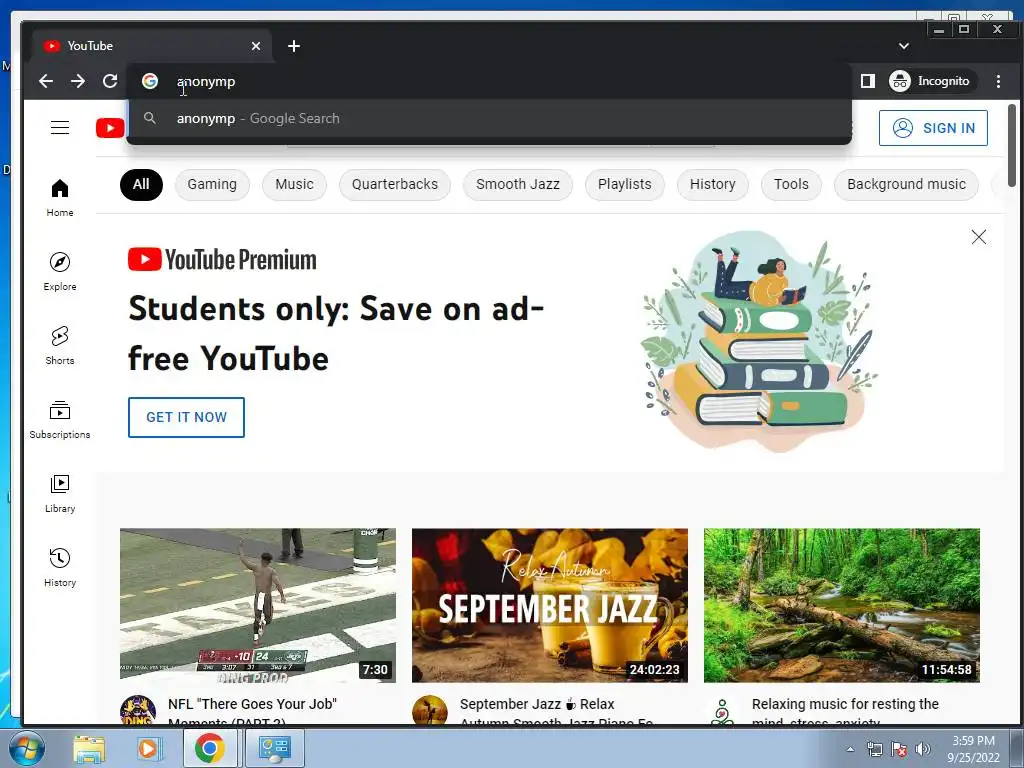Click the Incognito indicator
Screen dimensions: 1024x768
click(x=931, y=81)
